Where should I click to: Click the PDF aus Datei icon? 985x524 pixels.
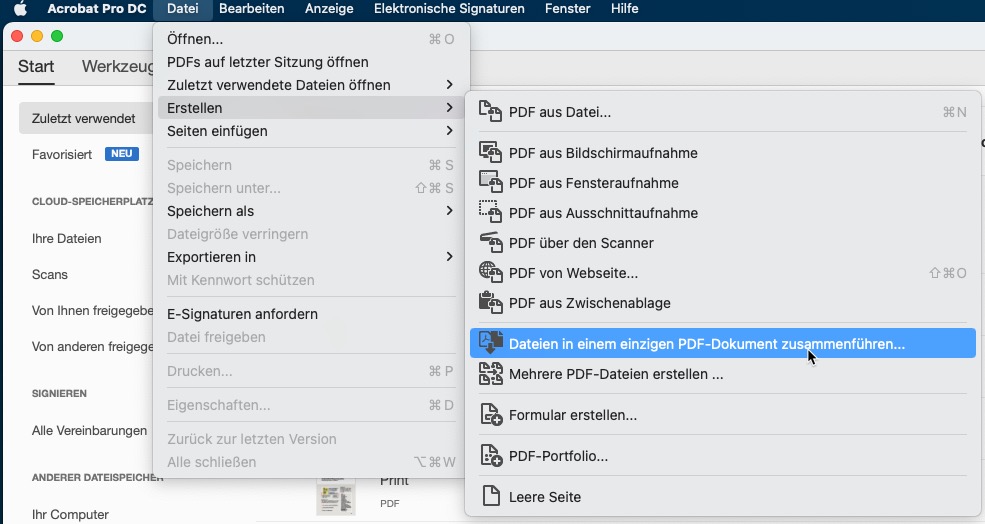pos(490,112)
